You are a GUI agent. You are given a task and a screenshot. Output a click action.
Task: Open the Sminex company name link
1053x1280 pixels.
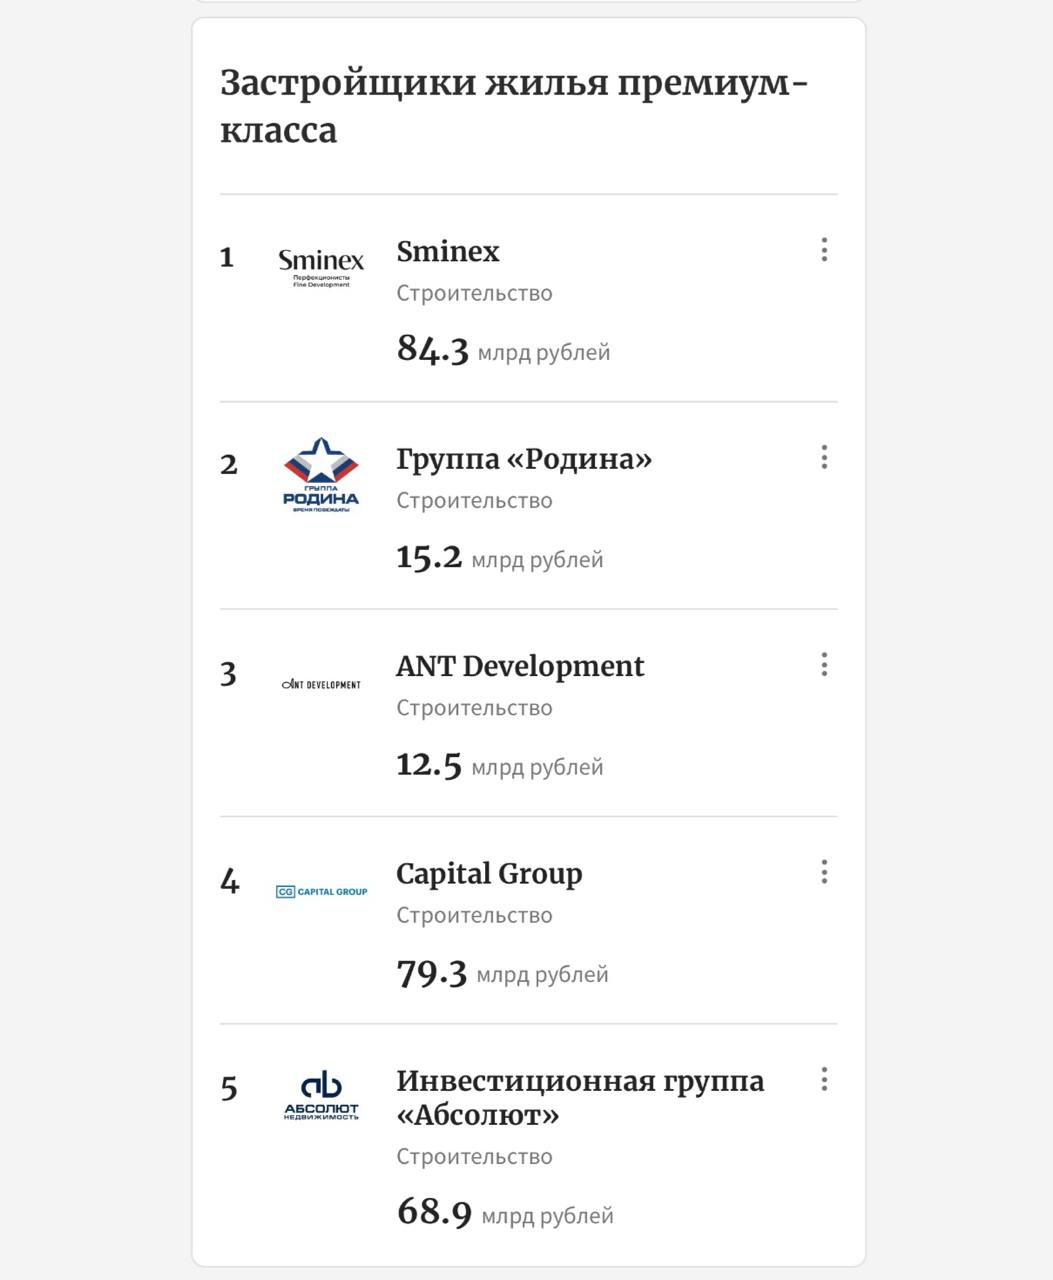[x=448, y=251]
